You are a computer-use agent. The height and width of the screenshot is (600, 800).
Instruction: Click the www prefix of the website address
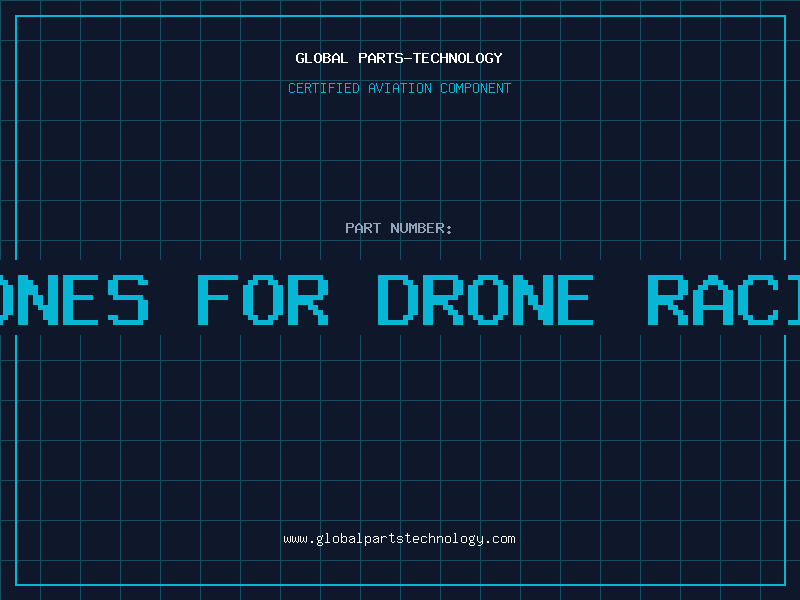pos(295,538)
